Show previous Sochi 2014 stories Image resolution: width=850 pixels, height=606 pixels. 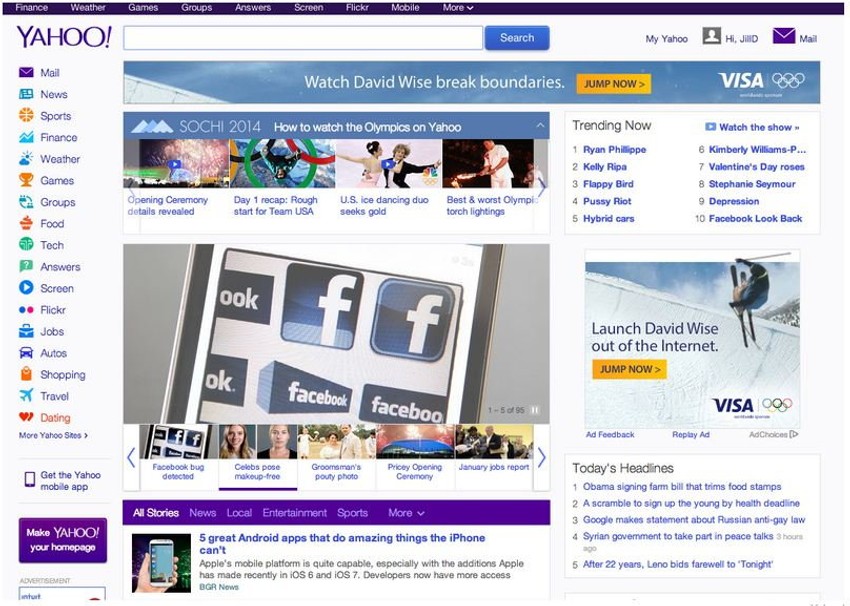[132, 190]
